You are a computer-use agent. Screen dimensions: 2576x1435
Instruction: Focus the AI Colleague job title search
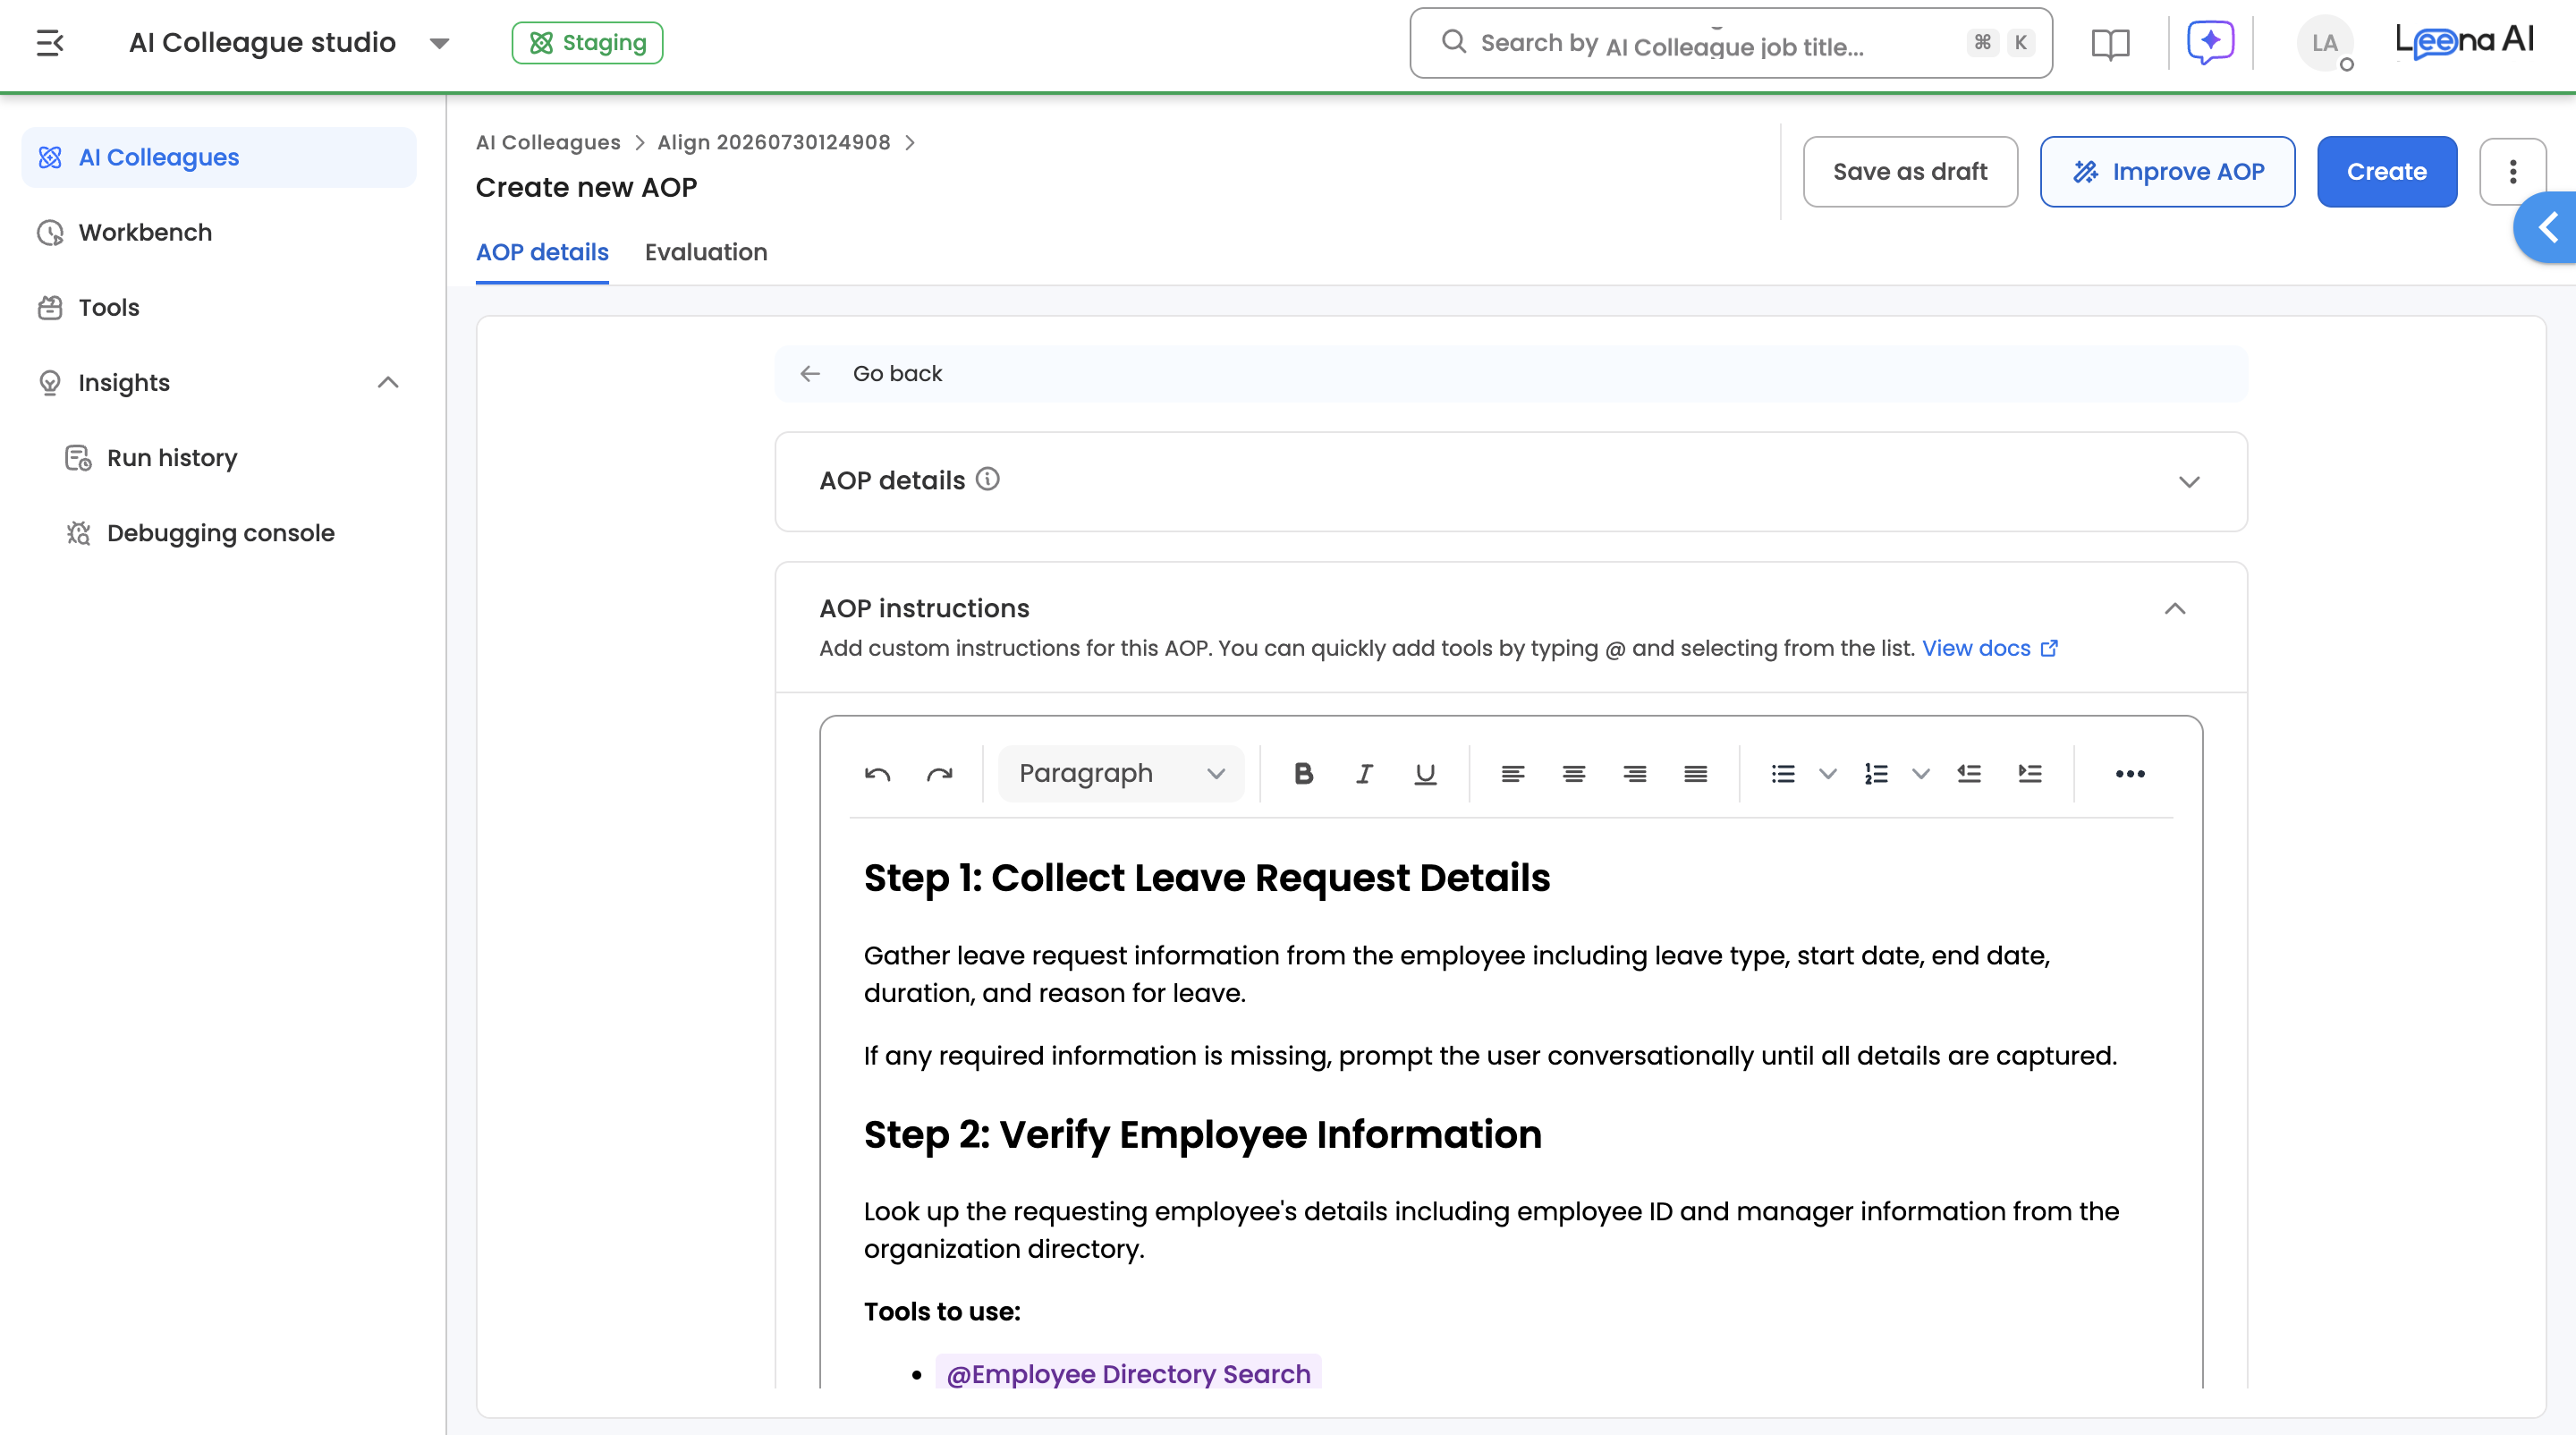coord(1730,43)
